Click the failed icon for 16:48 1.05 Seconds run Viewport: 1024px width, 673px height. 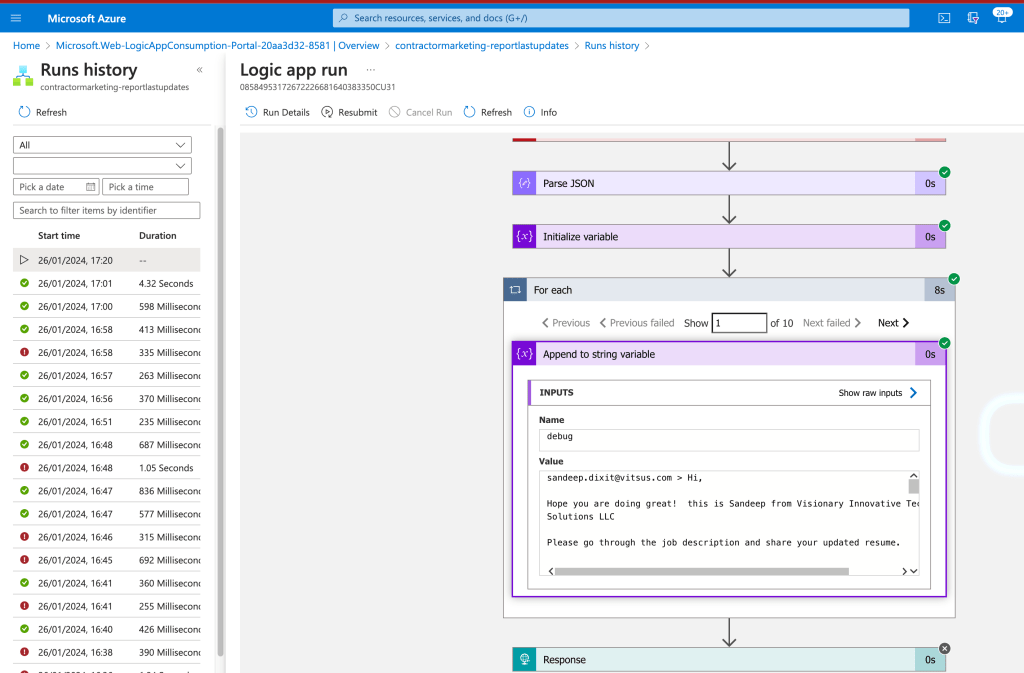[24, 467]
